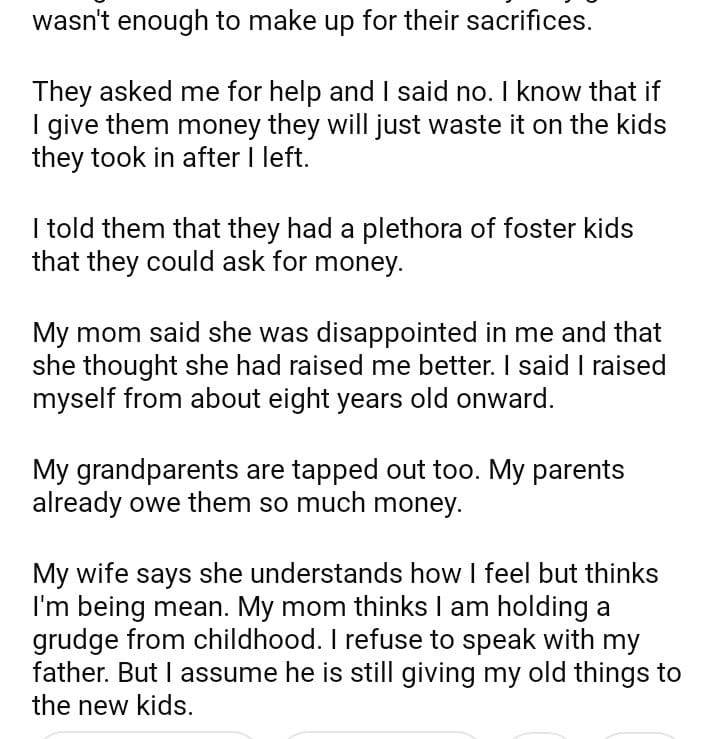Viewport: 720px width, 739px height.
Task: Click the word "father" in the last paragraph
Action: pos(70,672)
